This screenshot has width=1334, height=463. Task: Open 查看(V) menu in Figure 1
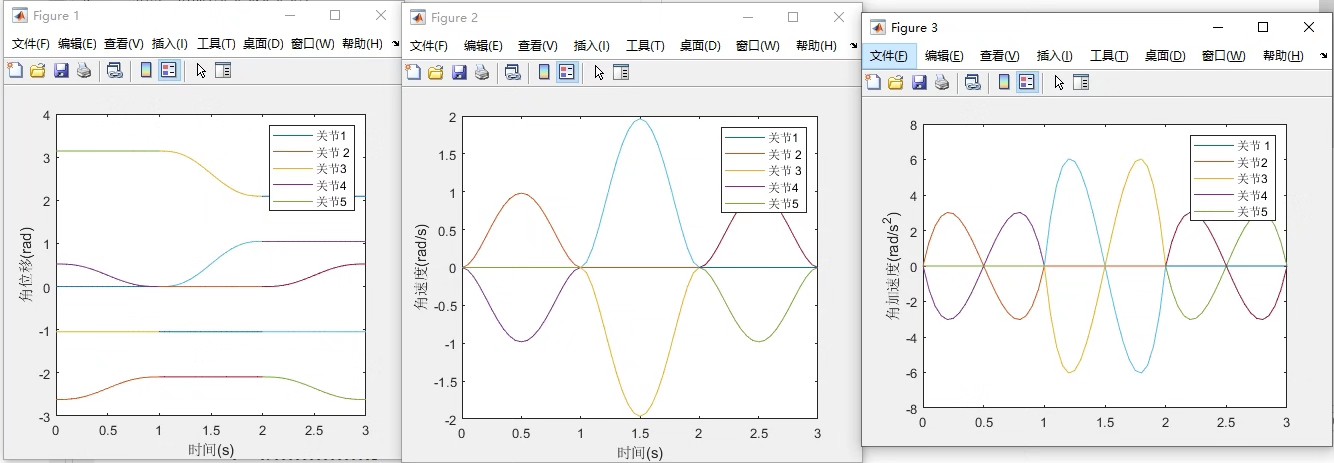(x=124, y=44)
